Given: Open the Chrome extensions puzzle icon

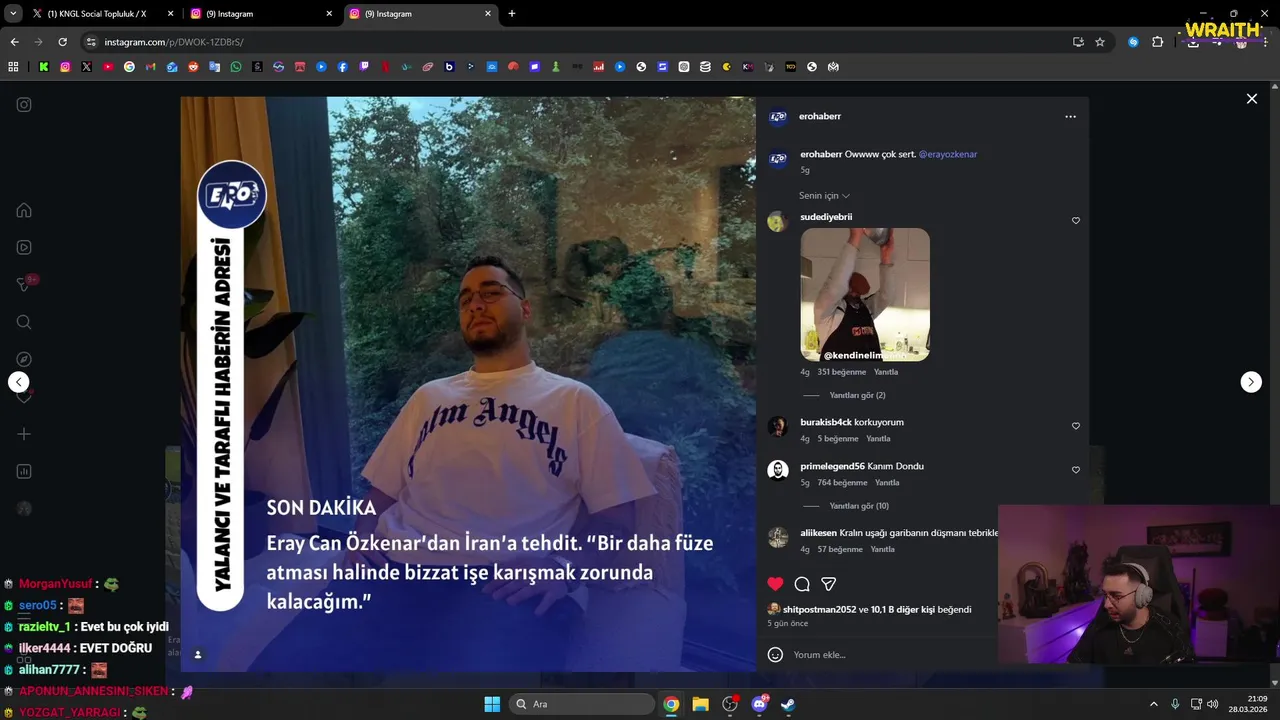Looking at the screenshot, I should pos(1158,42).
